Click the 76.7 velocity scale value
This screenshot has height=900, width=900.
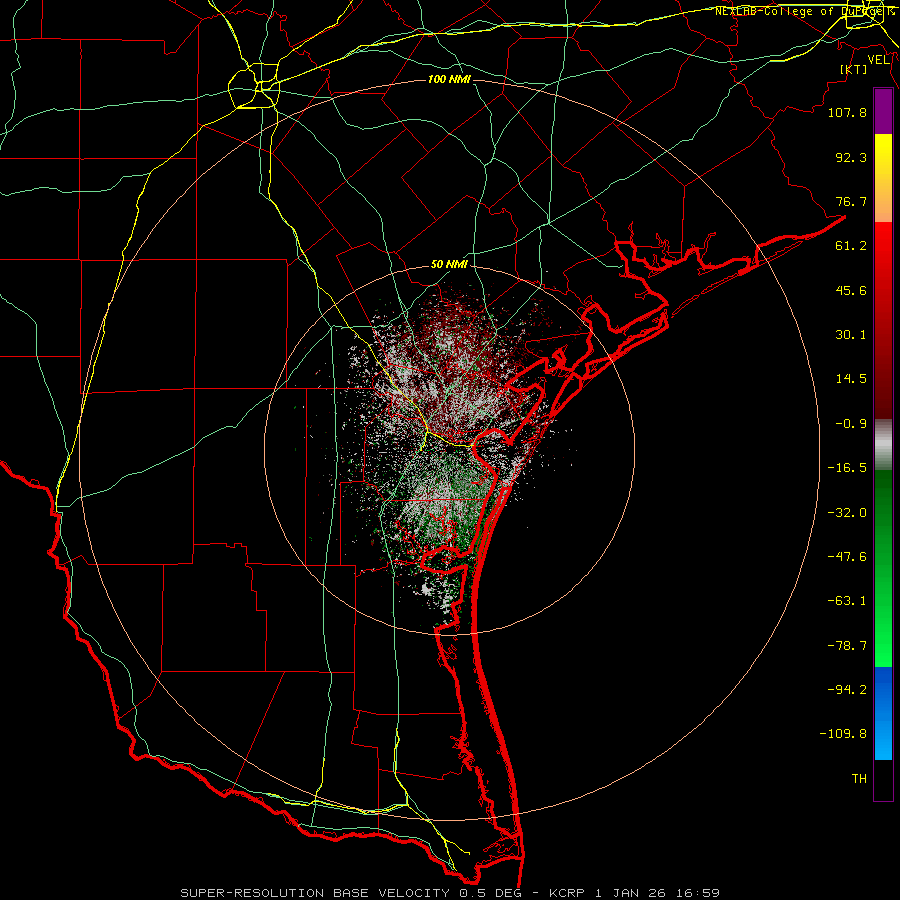(851, 201)
